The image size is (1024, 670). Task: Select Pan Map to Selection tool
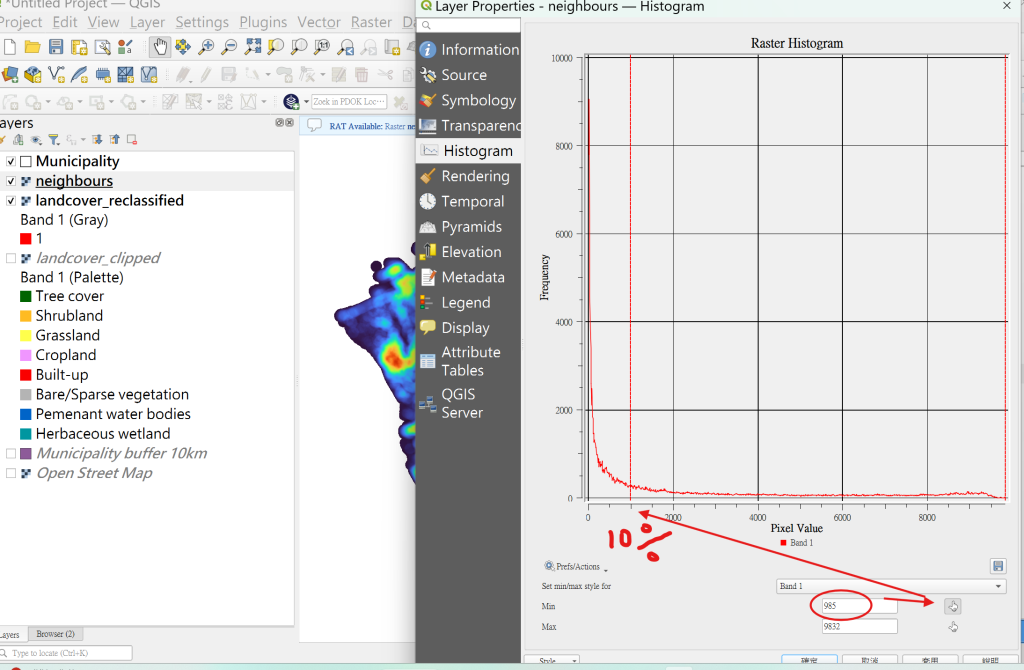(x=183, y=47)
